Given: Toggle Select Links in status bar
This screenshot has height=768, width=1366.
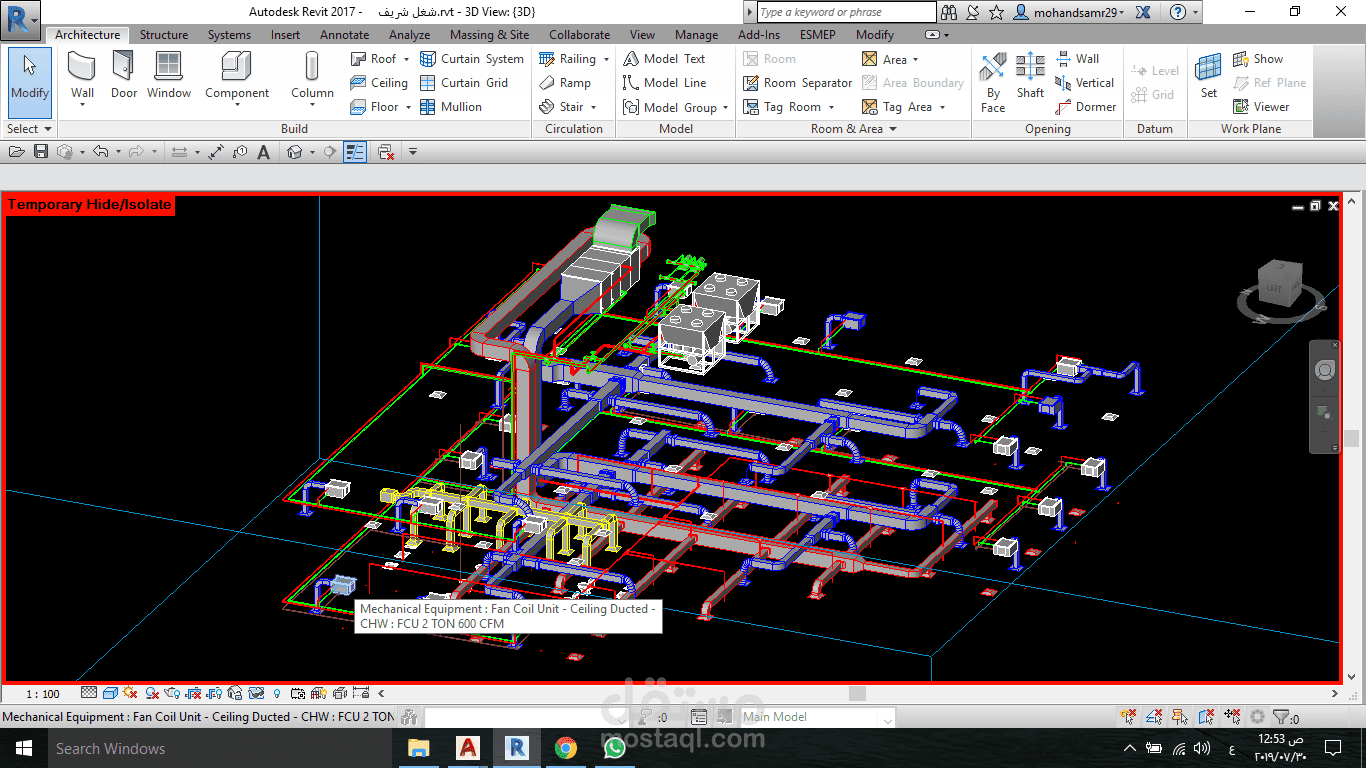Looking at the screenshot, I should (1129, 717).
